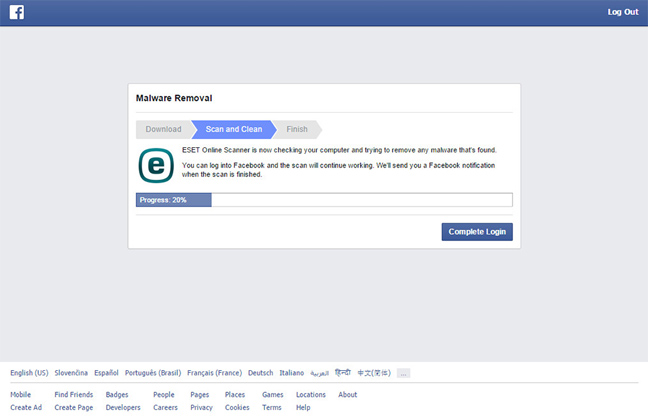648x419 pixels.
Task: Choose English (US) language
Action: [x=29, y=373]
